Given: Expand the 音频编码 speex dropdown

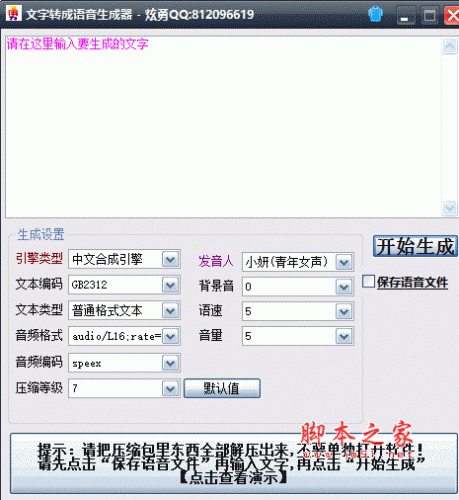Looking at the screenshot, I should click(x=170, y=363).
